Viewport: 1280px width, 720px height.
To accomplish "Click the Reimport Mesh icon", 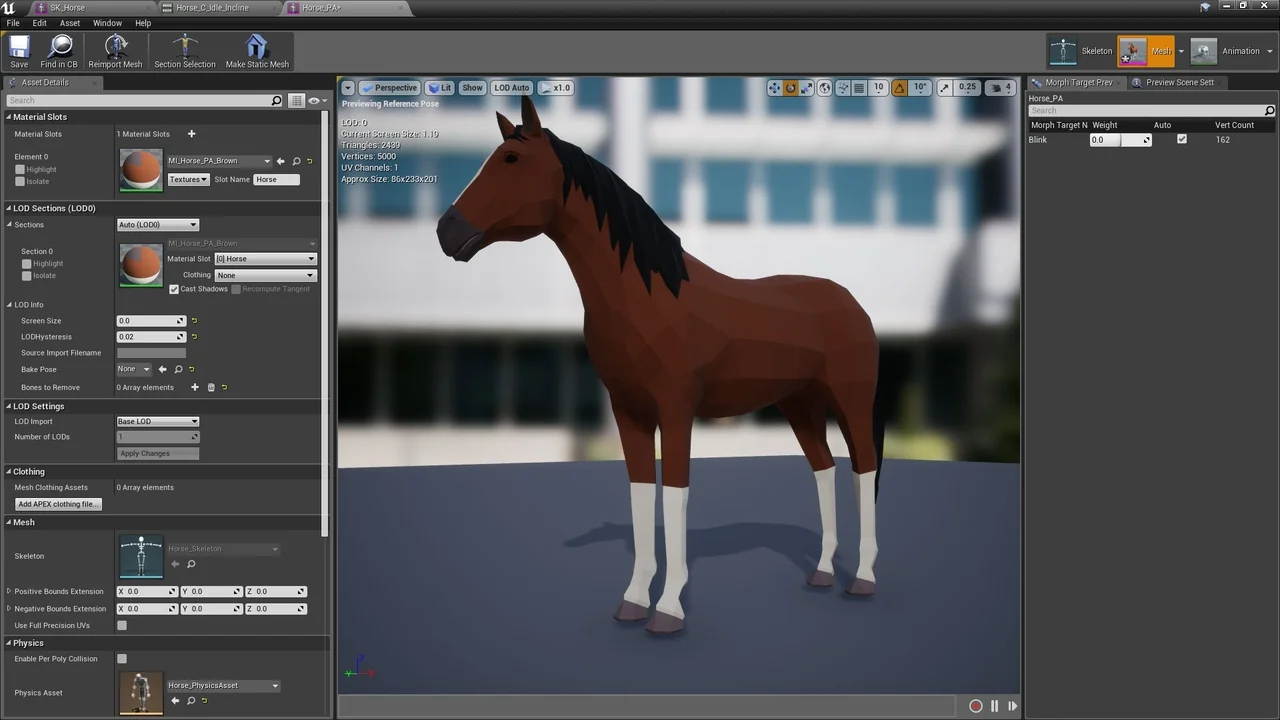I will [x=115, y=51].
